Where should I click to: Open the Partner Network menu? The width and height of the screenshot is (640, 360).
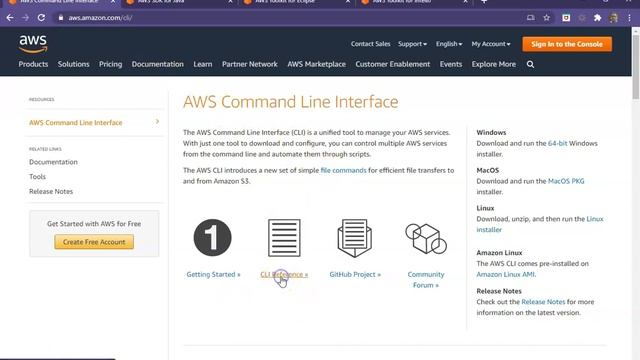tap(250, 64)
